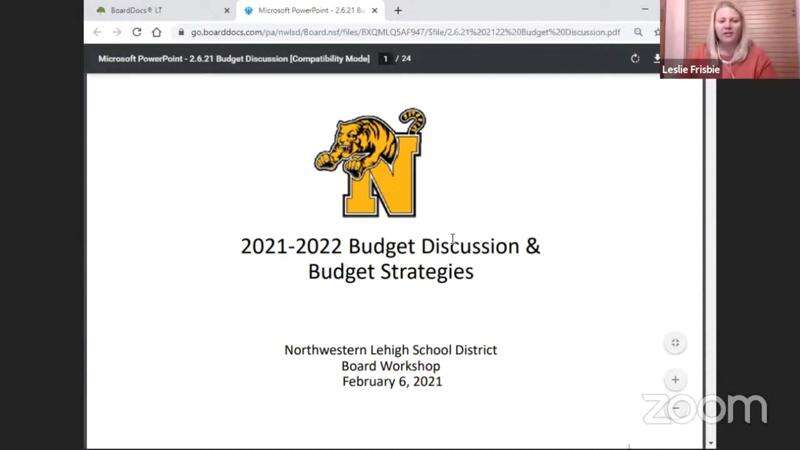The width and height of the screenshot is (800, 450).
Task: Click the browser forward arrow
Action: pyautogui.click(x=117, y=32)
